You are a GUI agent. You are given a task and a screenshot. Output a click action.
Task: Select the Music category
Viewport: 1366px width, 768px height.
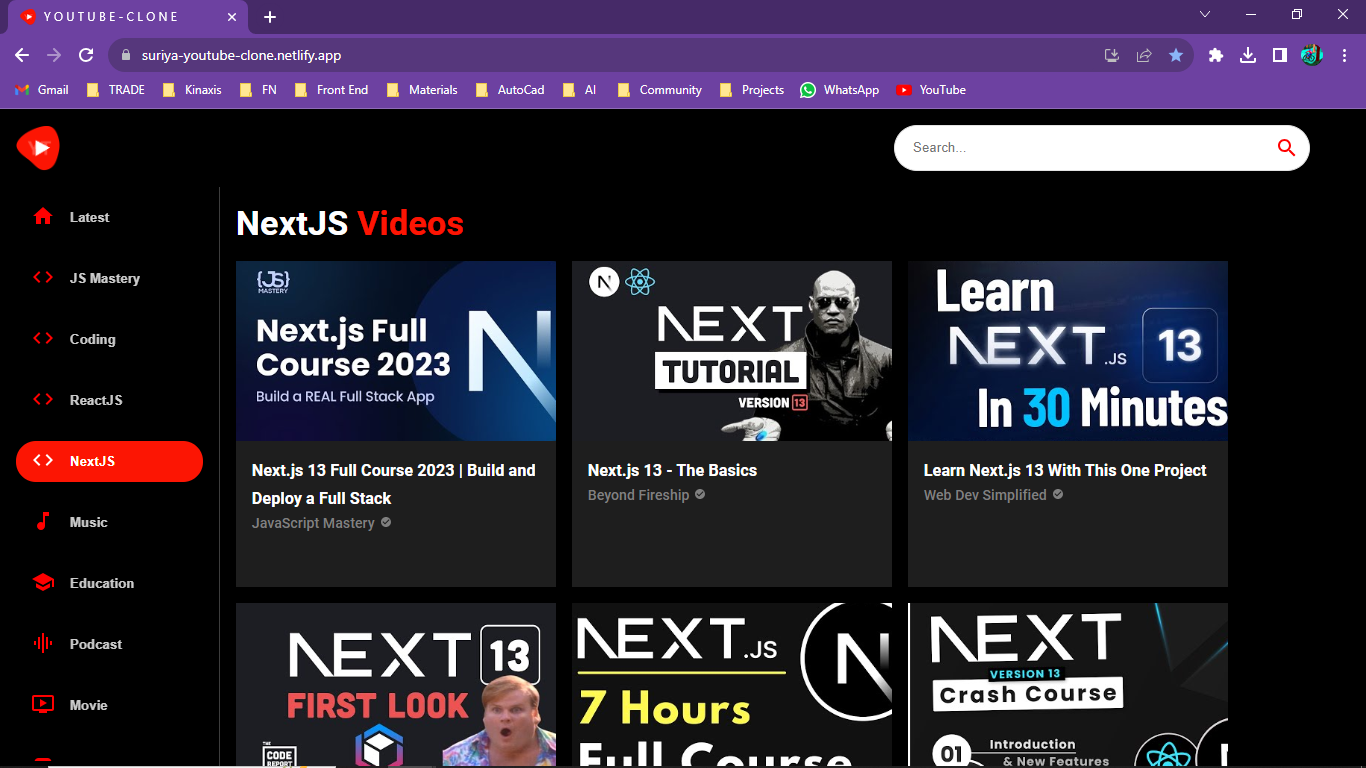109,522
